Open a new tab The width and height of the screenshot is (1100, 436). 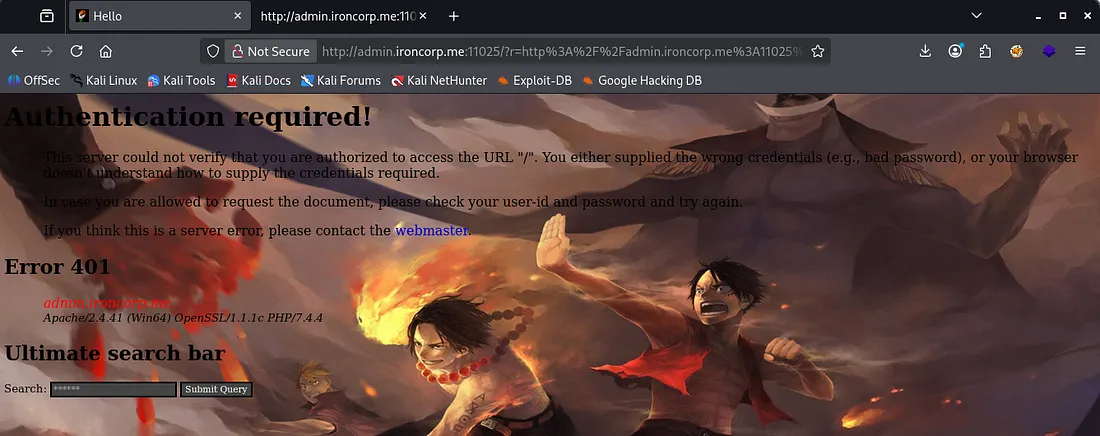[x=454, y=15]
